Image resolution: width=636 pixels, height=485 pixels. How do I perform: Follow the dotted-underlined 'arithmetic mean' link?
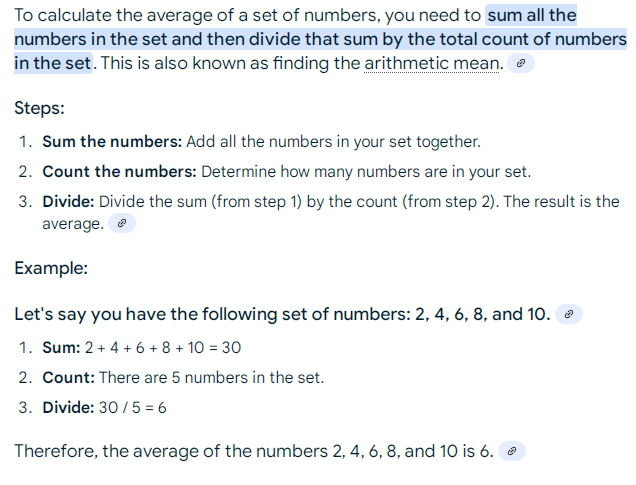[x=432, y=63]
